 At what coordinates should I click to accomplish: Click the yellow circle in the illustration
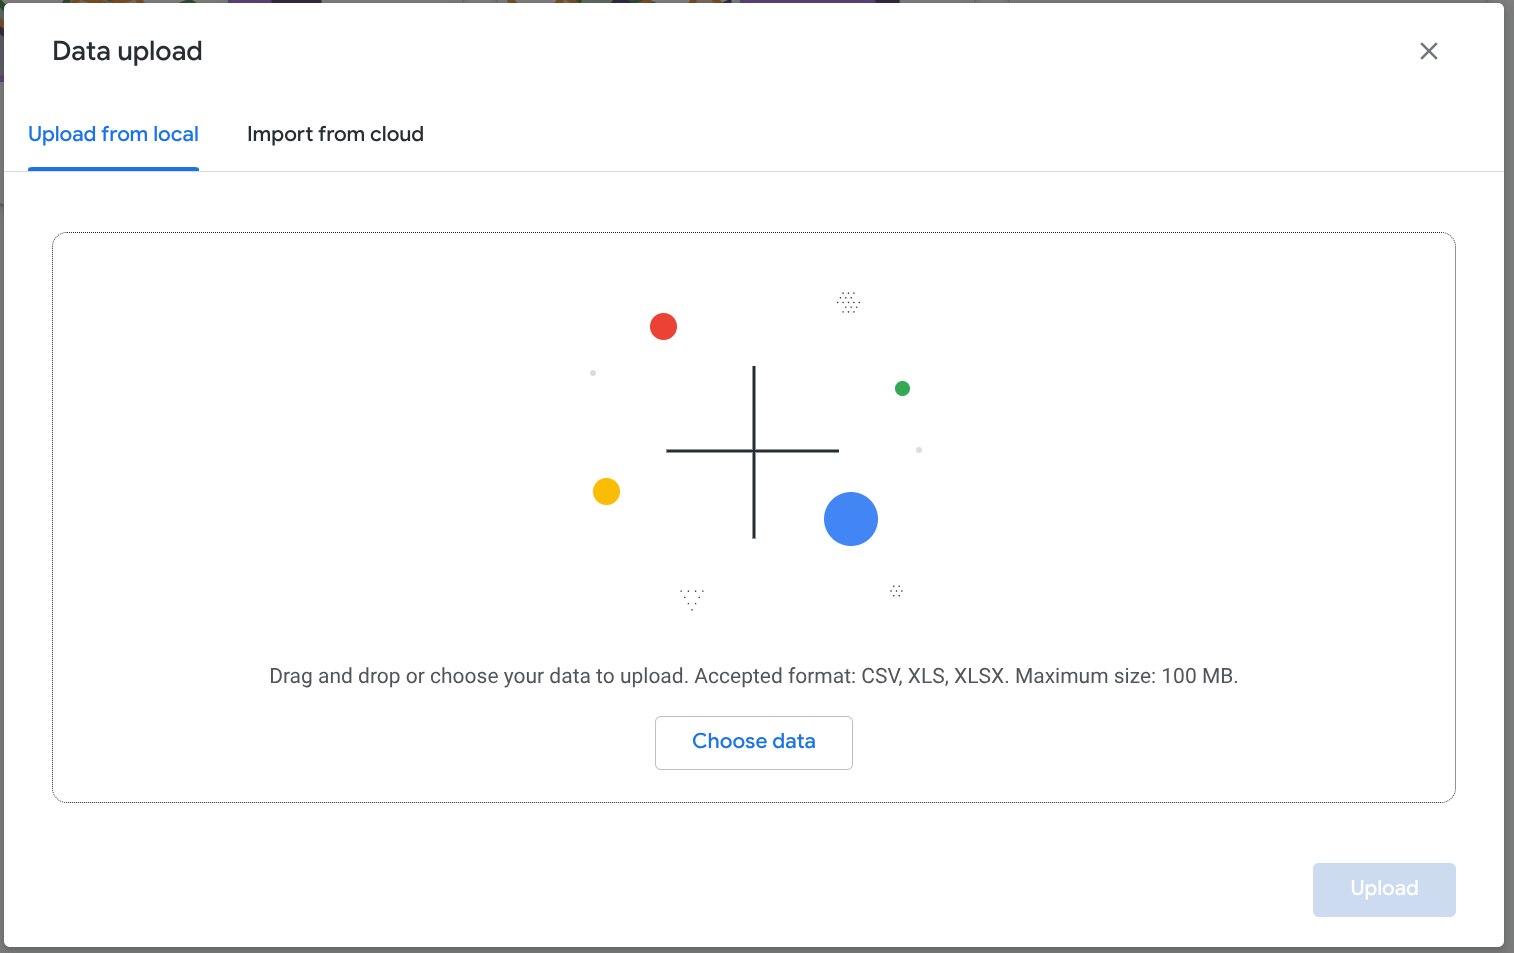tap(606, 491)
